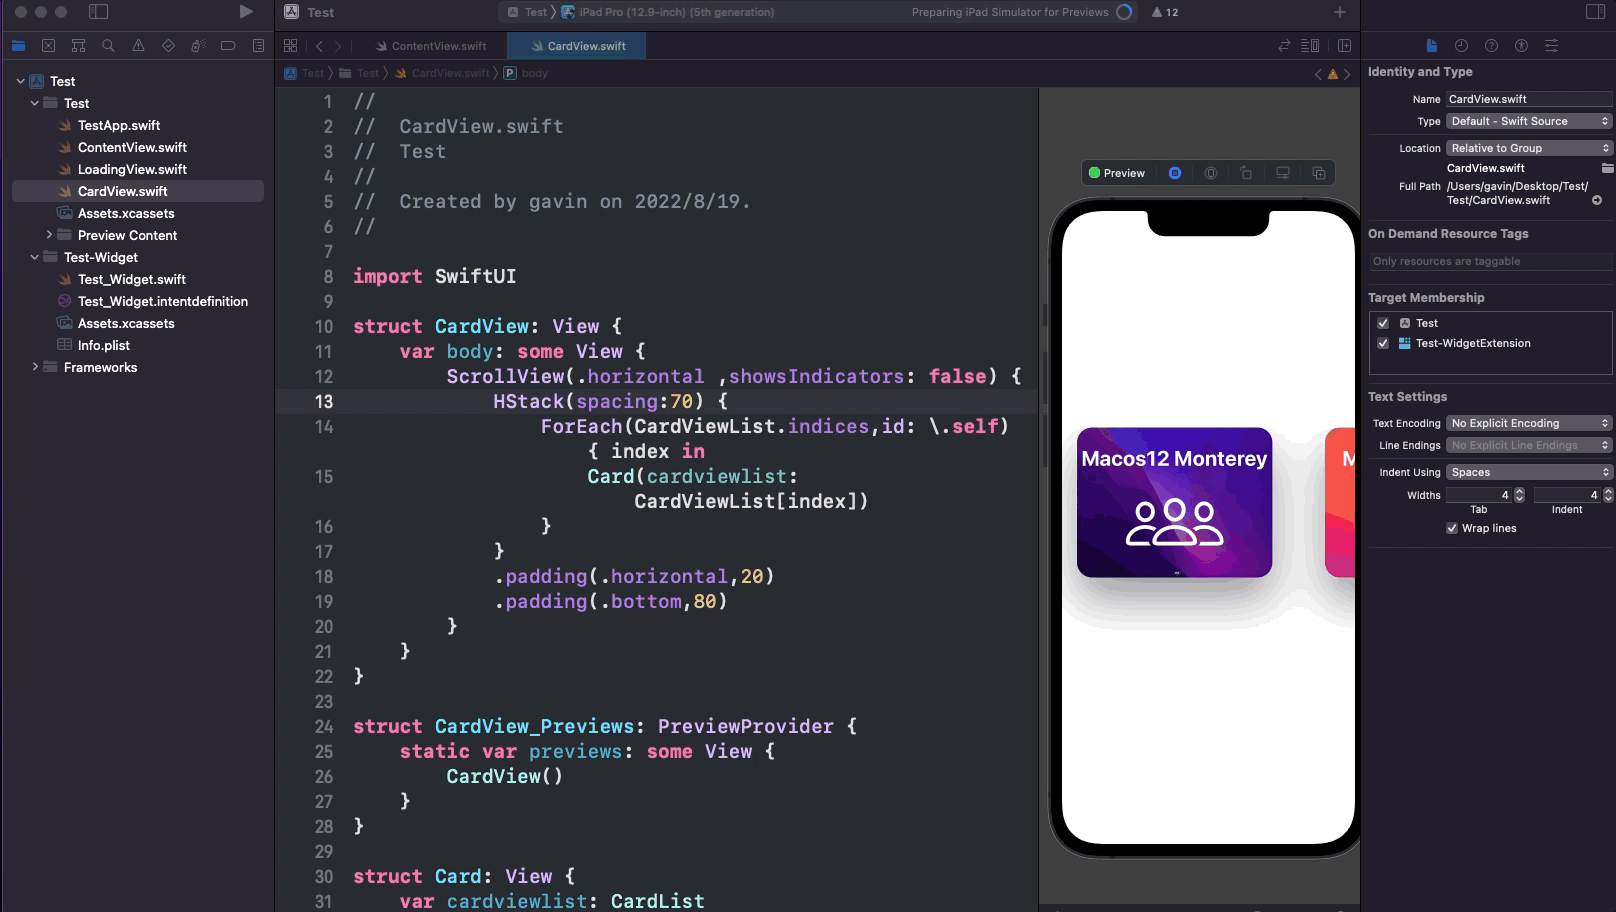Image resolution: width=1616 pixels, height=912 pixels.
Task: Expand the Frameworks group
Action: pos(35,367)
